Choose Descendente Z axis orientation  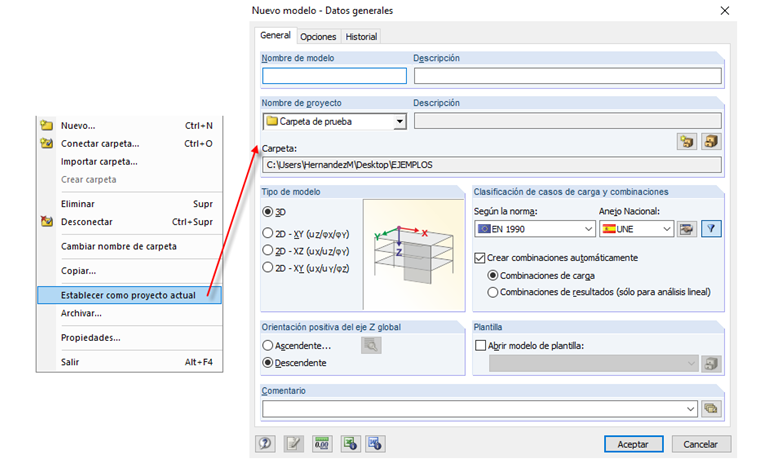[x=268, y=363]
